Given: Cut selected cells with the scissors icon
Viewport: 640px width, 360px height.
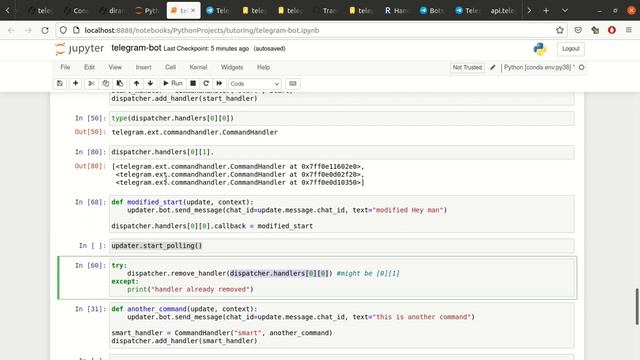Looking at the screenshot, I should coord(91,84).
